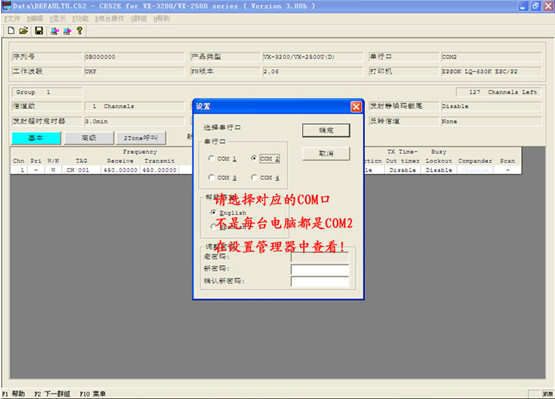This screenshot has width=555, height=399.
Task: Click the Transmit frequency 450.00000 cell
Action: (159, 170)
